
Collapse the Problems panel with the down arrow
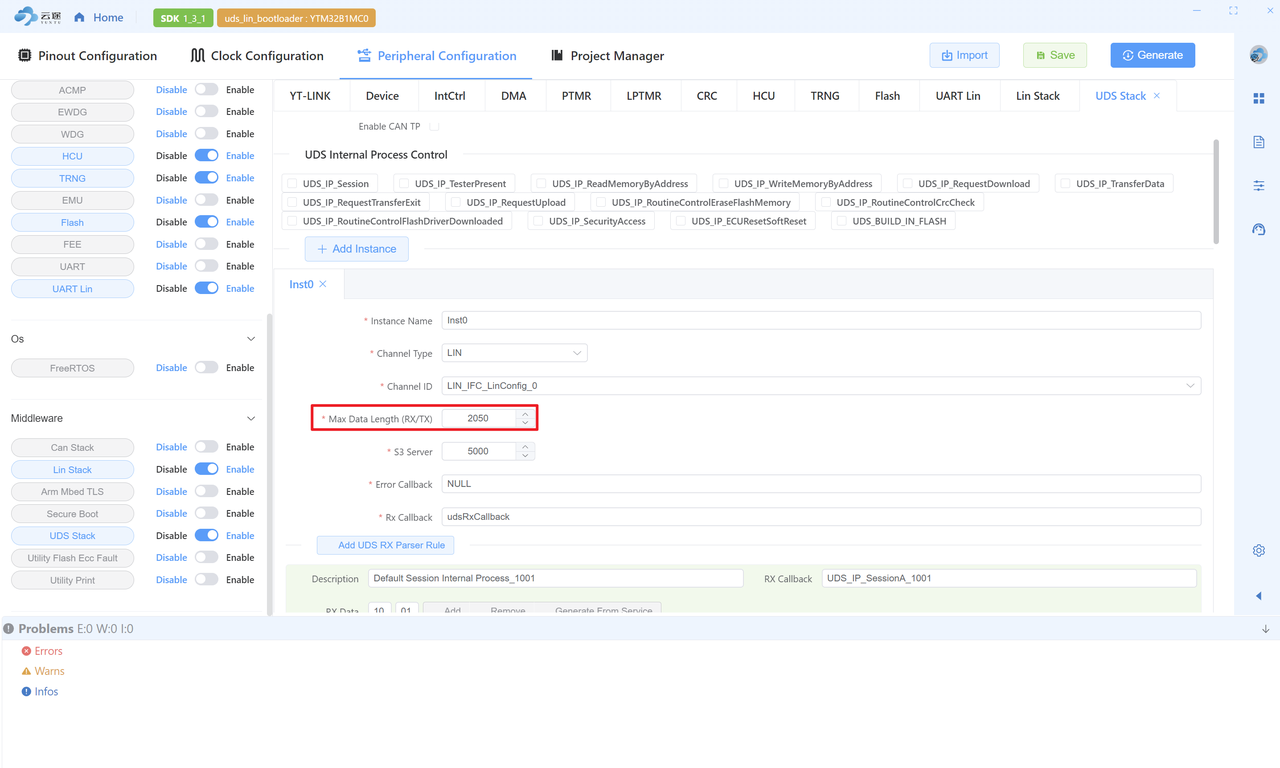pyautogui.click(x=1265, y=629)
